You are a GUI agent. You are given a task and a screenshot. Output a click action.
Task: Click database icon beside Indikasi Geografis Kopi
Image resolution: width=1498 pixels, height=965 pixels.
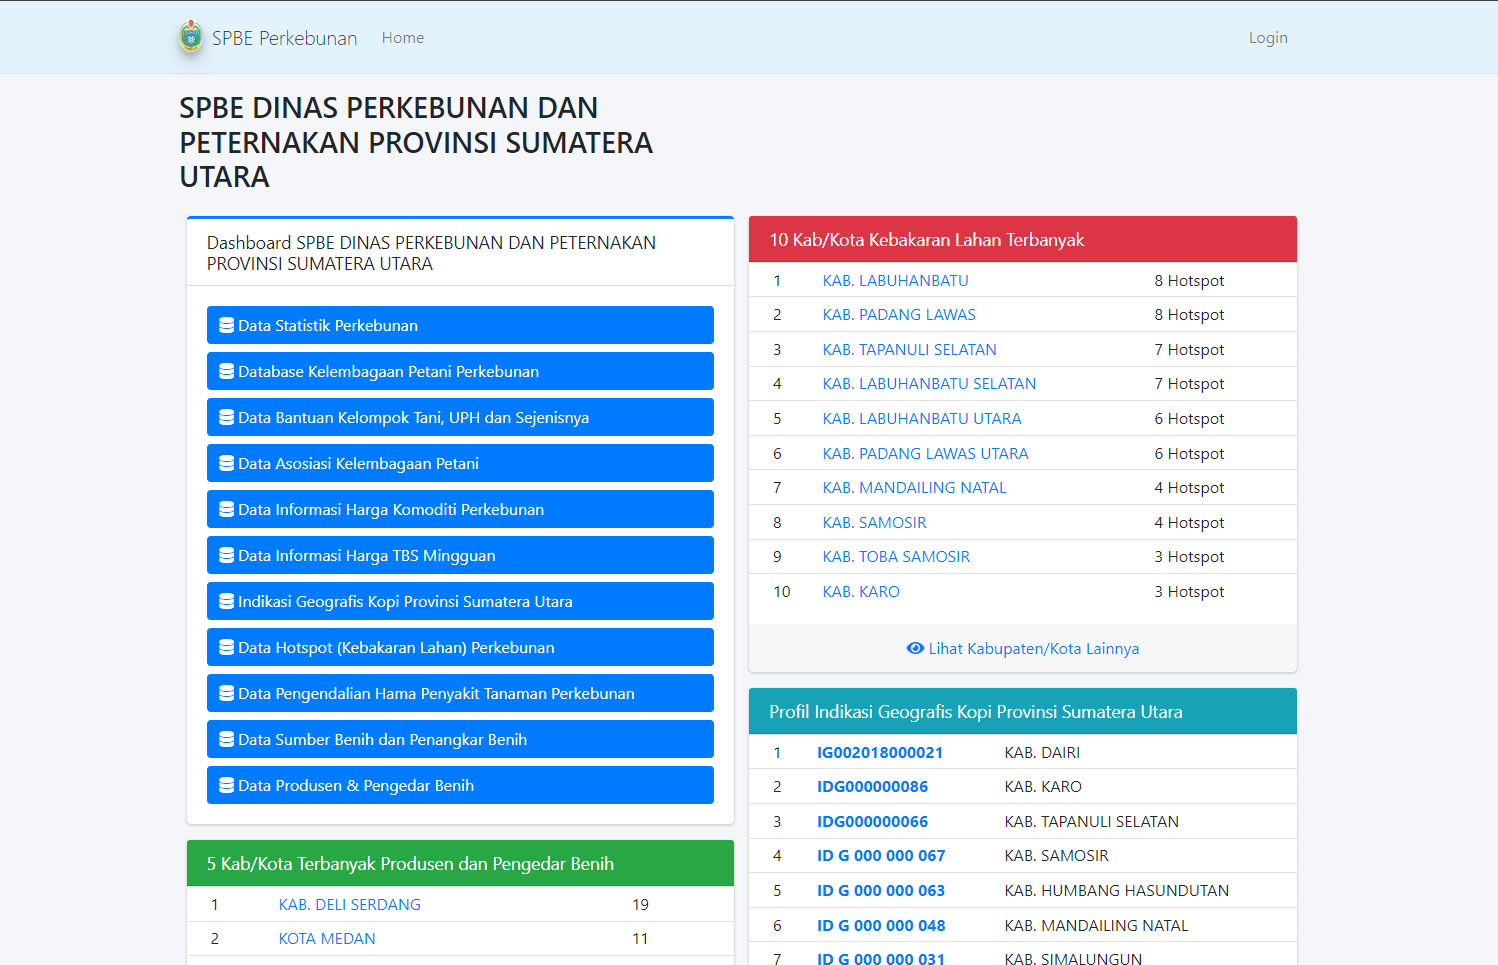coord(227,601)
